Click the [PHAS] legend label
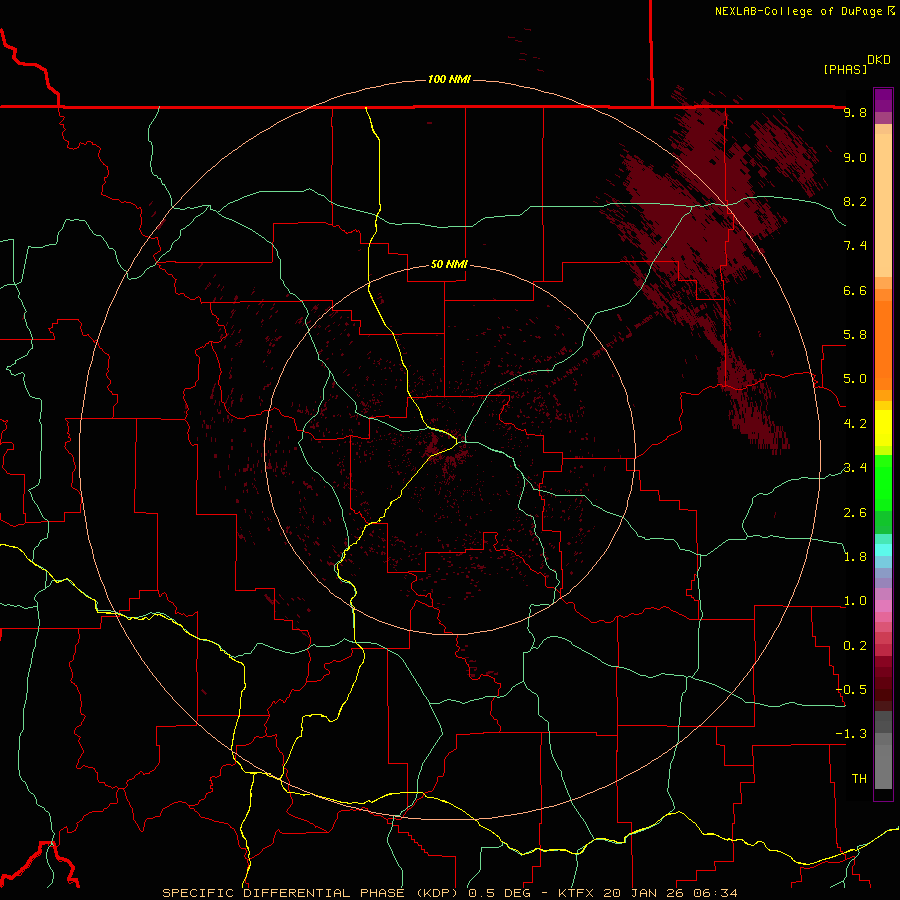 point(845,69)
